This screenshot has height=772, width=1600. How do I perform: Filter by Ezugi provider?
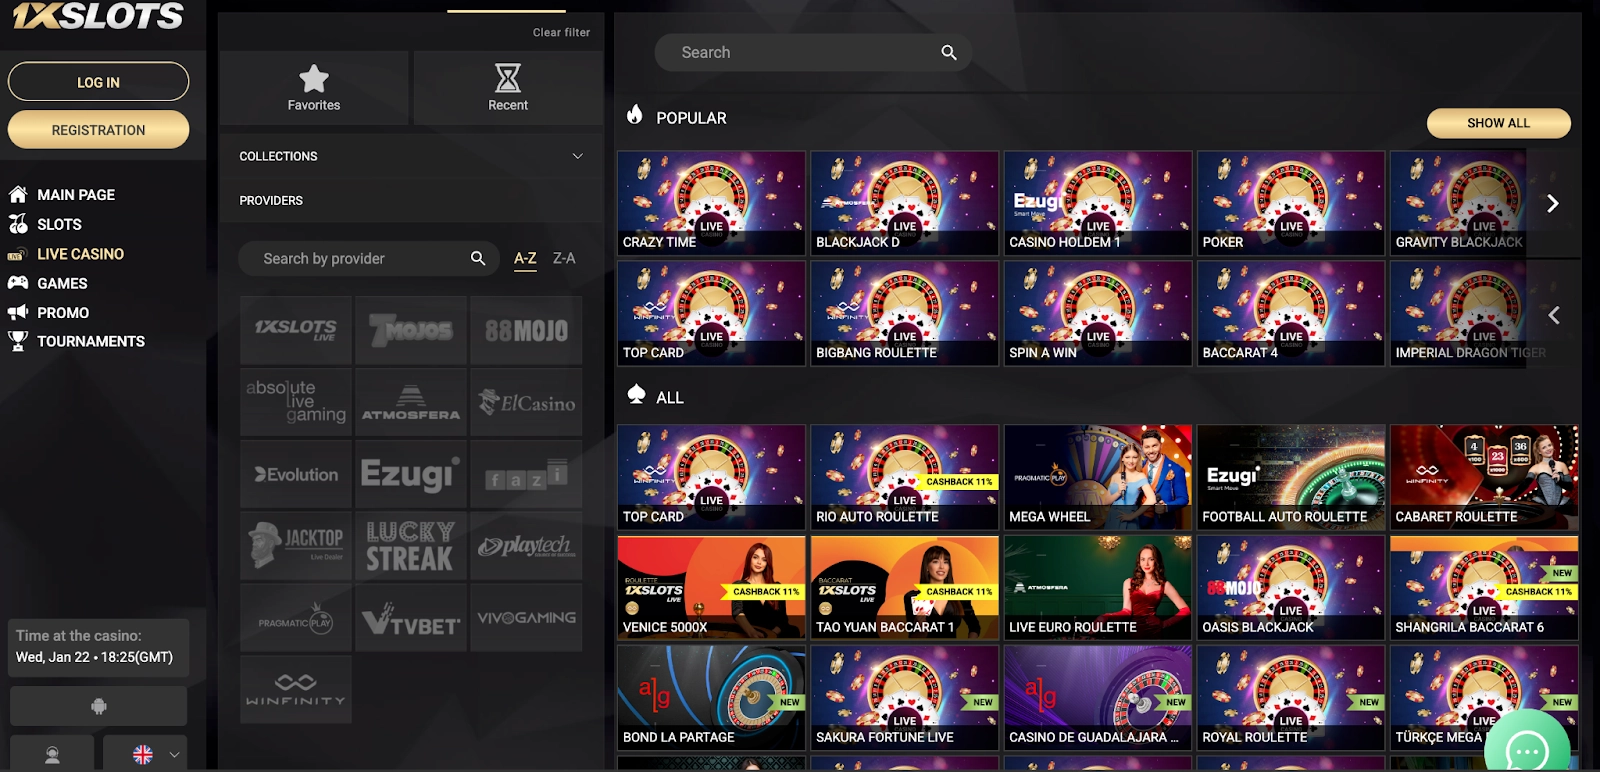411,474
